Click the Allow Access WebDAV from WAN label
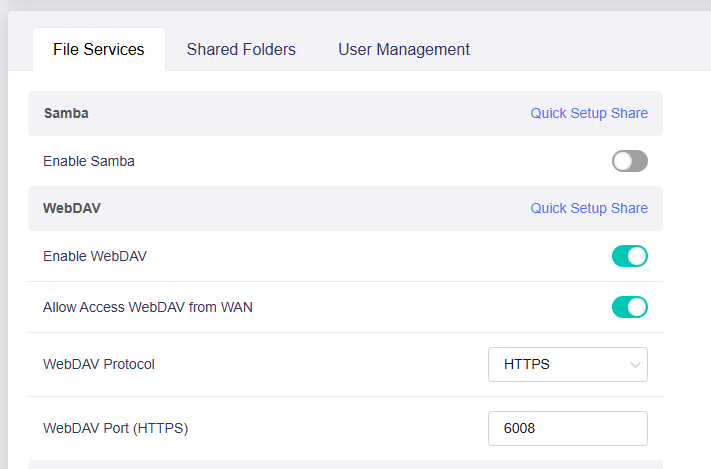The width and height of the screenshot is (711, 469). tap(148, 307)
